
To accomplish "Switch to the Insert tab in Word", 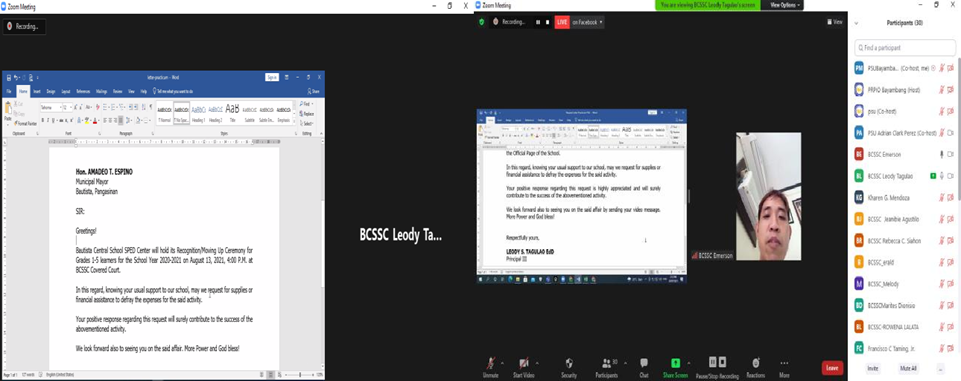I will pos(37,91).
